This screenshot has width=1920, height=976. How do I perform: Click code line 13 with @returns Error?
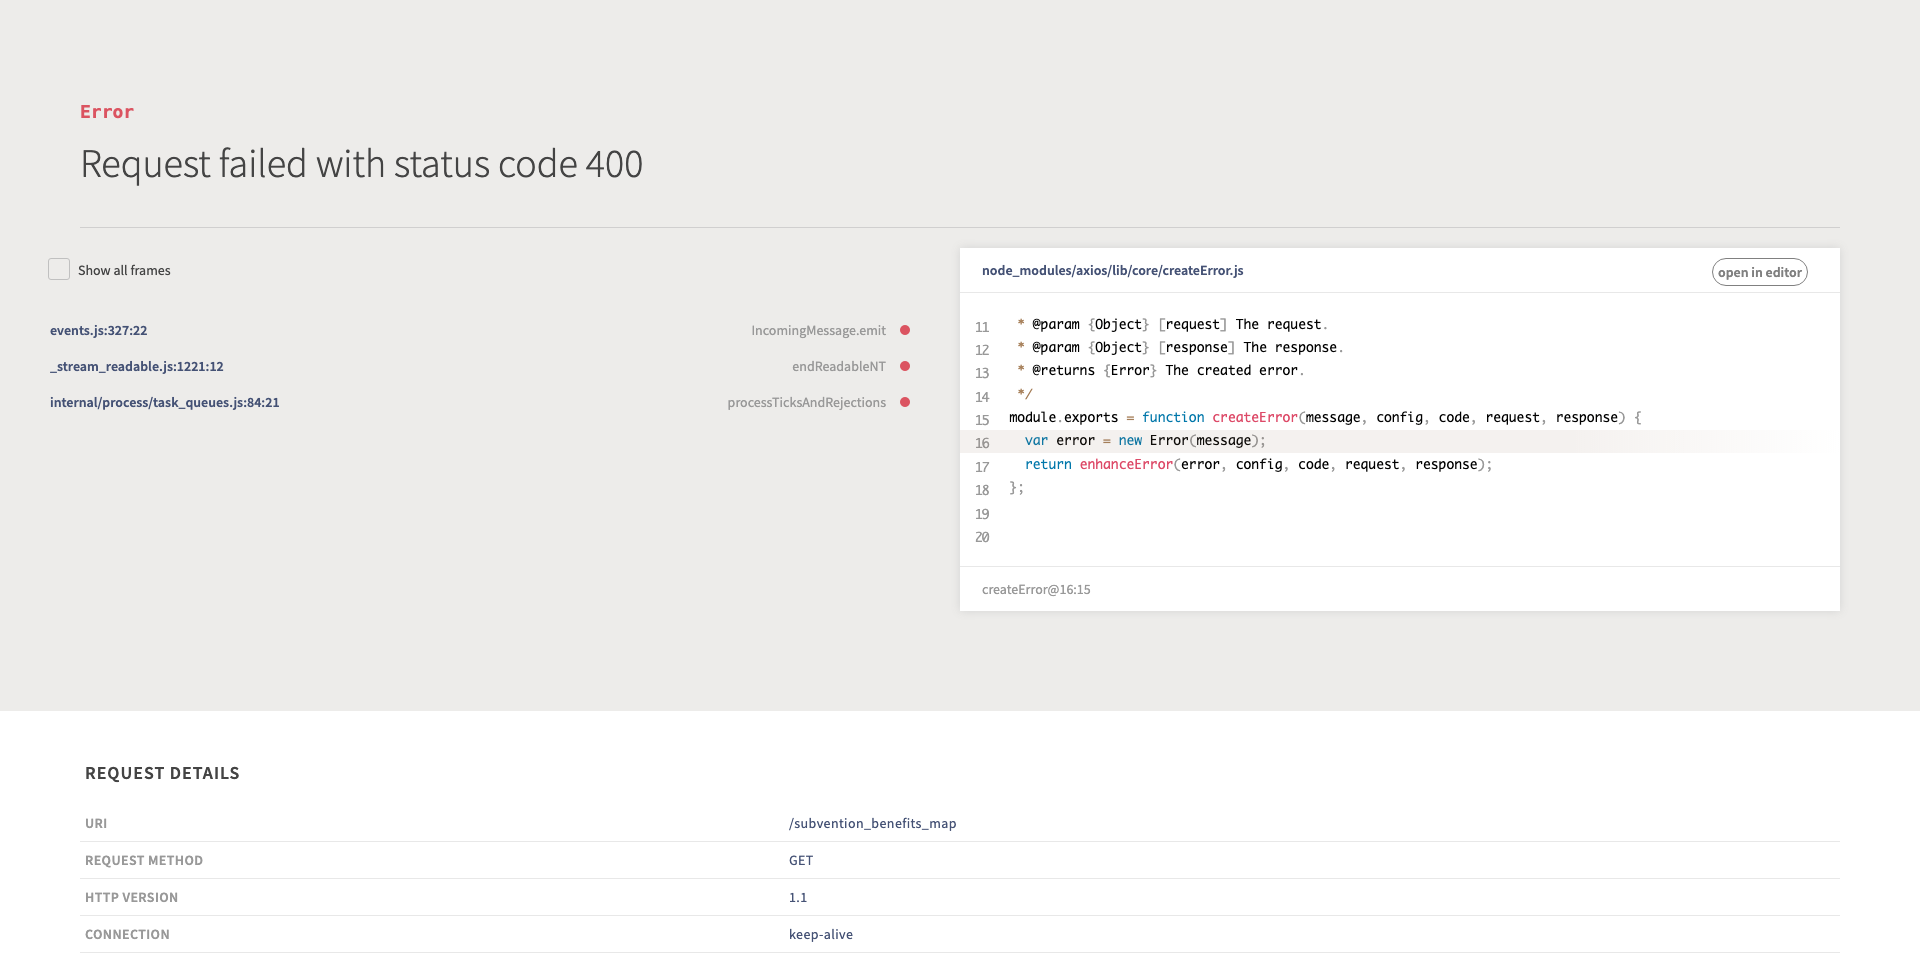pos(1161,371)
